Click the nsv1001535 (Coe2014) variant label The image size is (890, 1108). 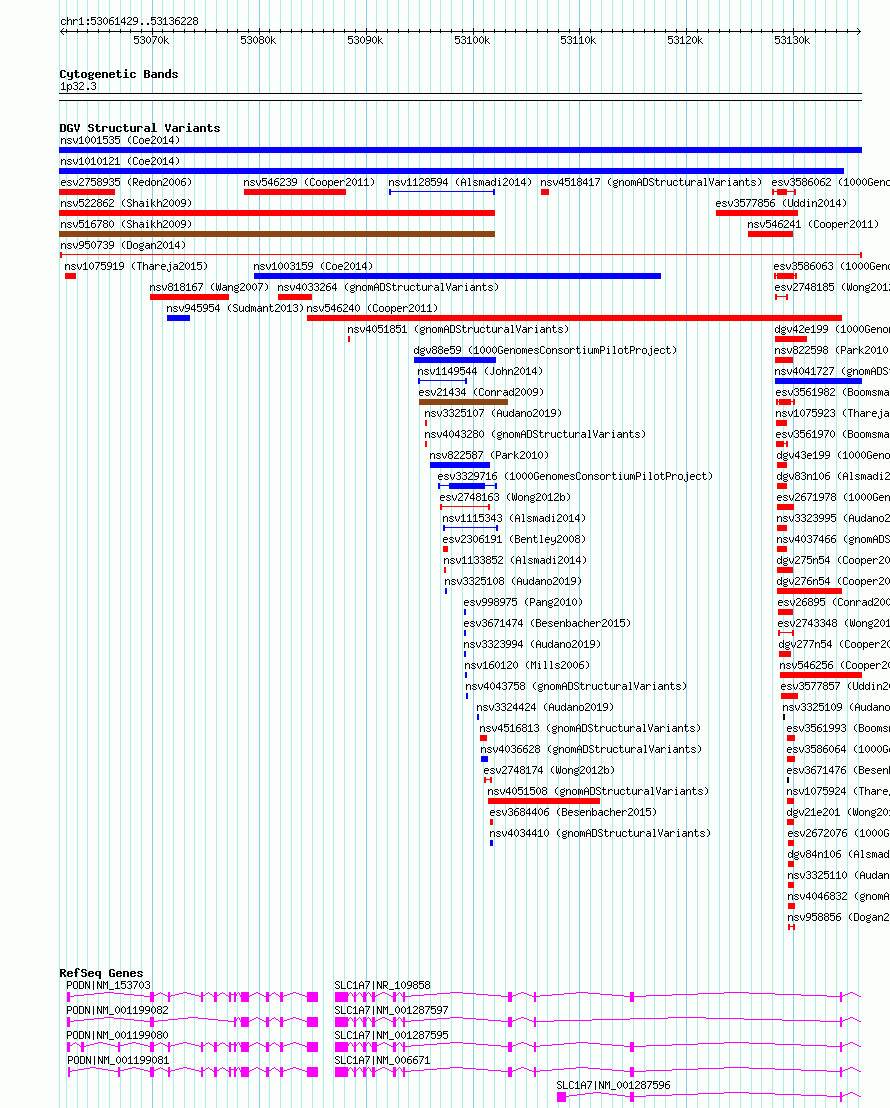click(x=120, y=141)
